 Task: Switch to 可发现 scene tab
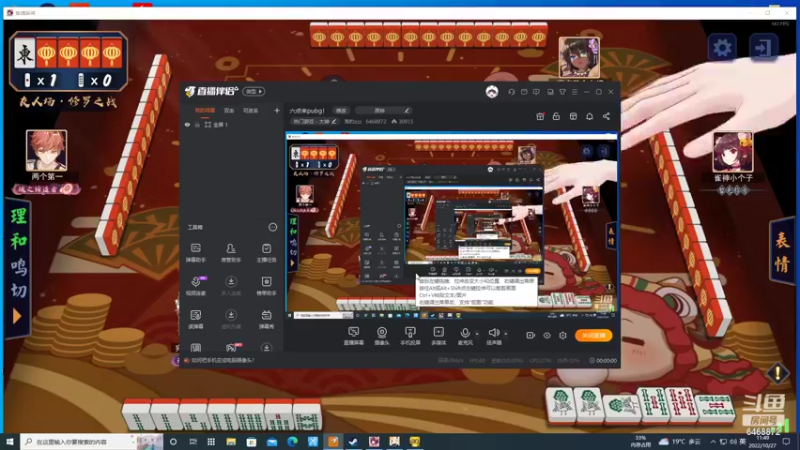250,110
